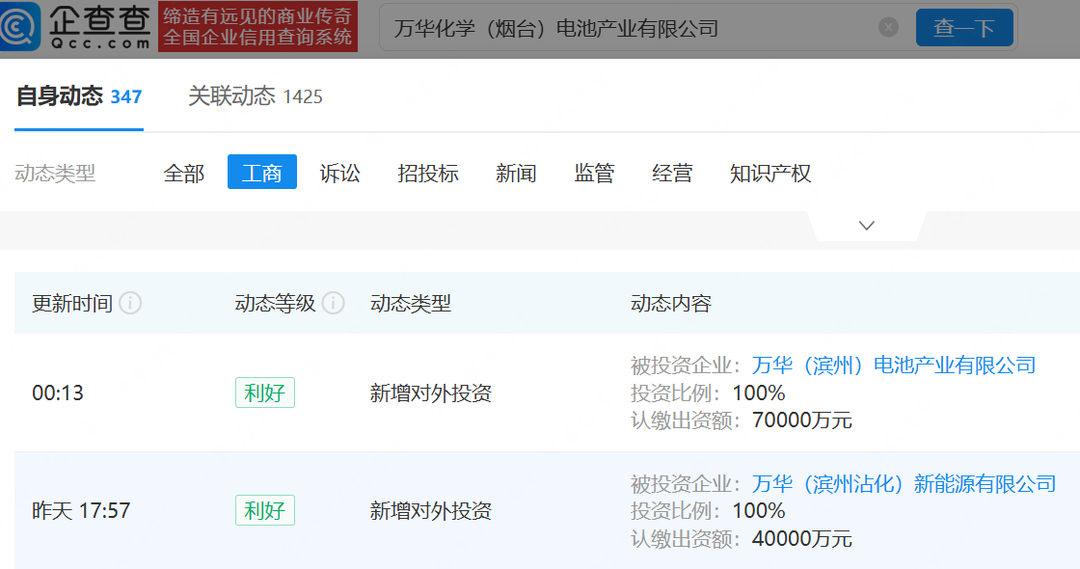Click the 昨天 17:57 update time
The image size is (1080, 569).
coord(81,510)
